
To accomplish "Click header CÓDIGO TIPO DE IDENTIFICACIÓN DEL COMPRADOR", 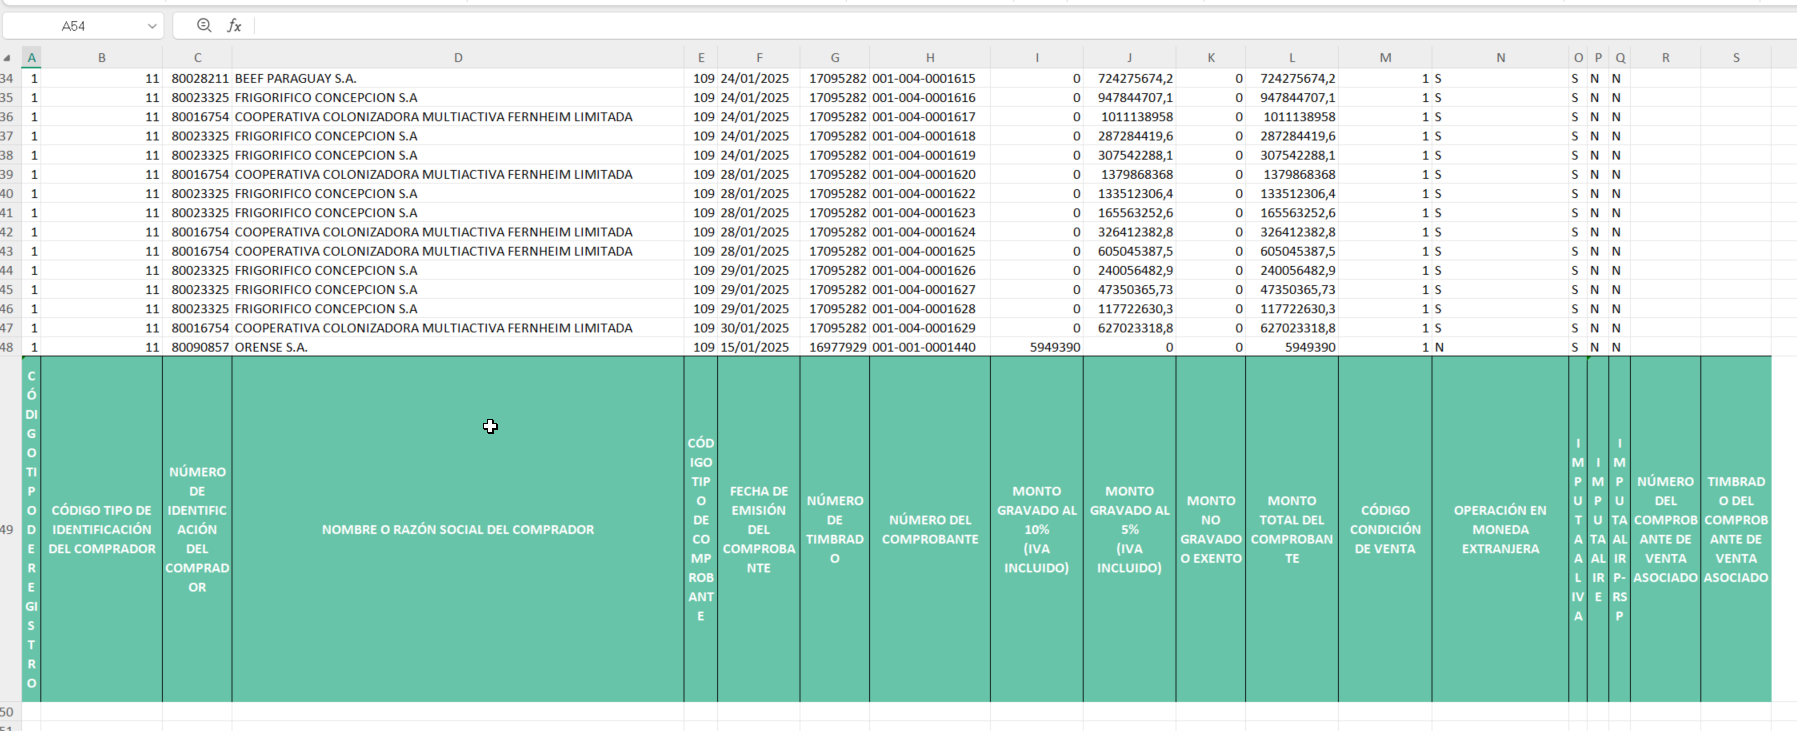I will coord(102,529).
